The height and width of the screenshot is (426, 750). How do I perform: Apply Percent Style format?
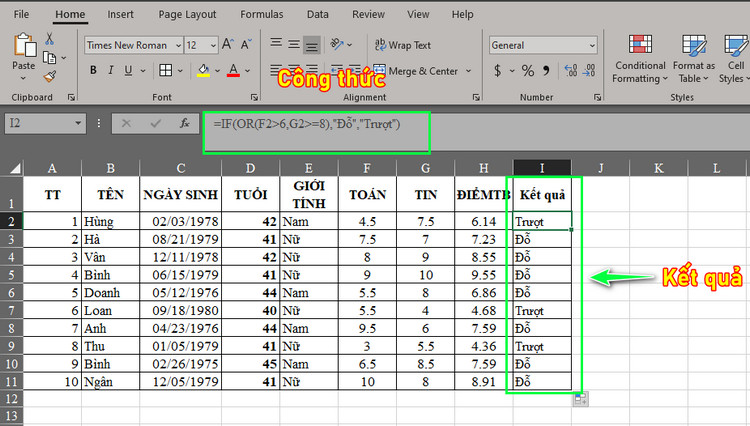click(528, 71)
